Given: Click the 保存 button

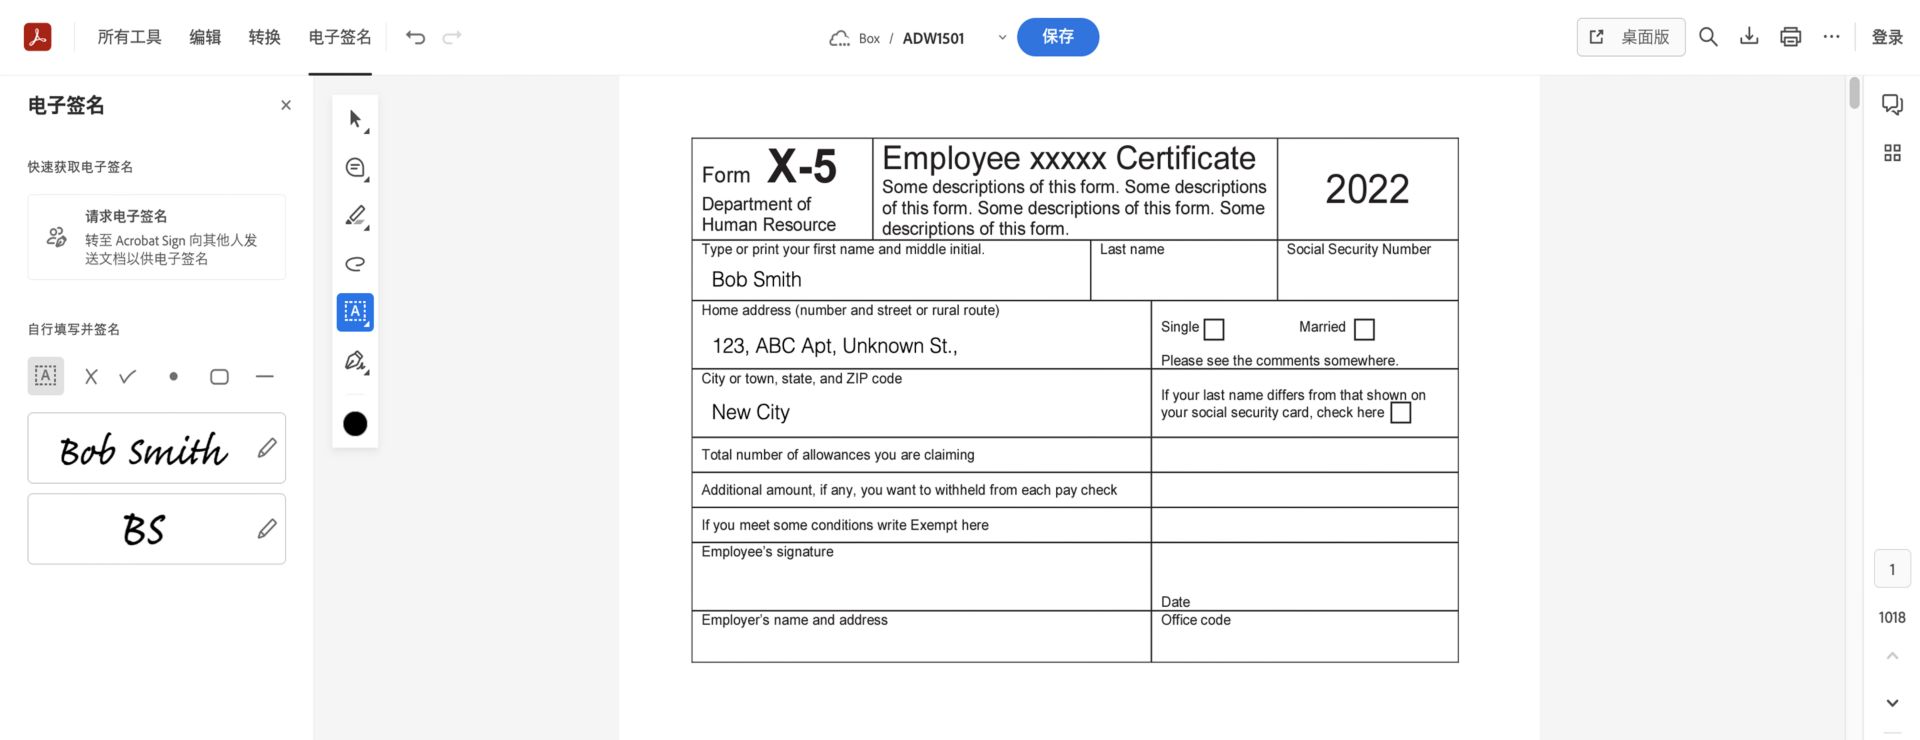Looking at the screenshot, I should (x=1058, y=37).
